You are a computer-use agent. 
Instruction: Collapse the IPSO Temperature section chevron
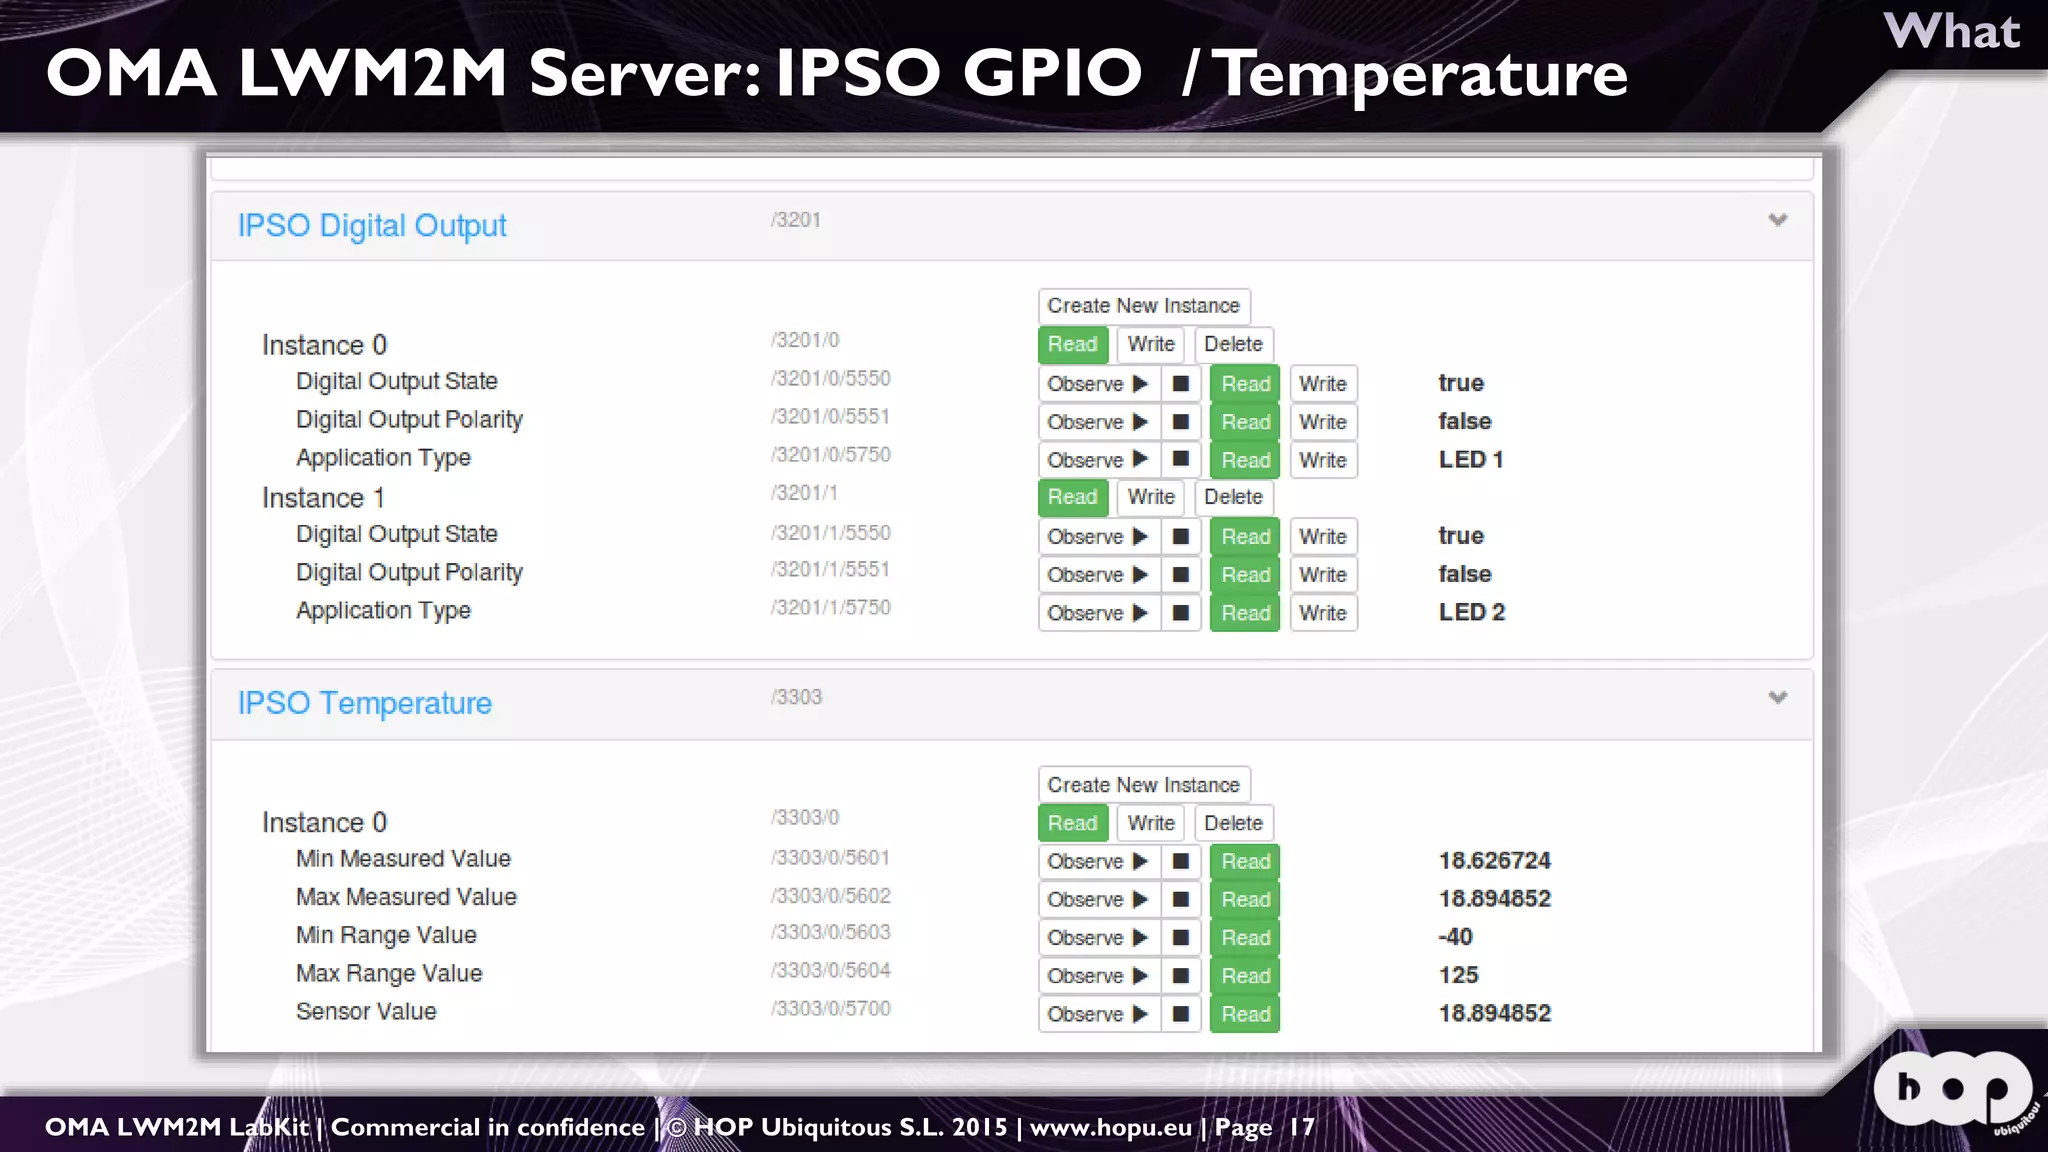point(1777,697)
